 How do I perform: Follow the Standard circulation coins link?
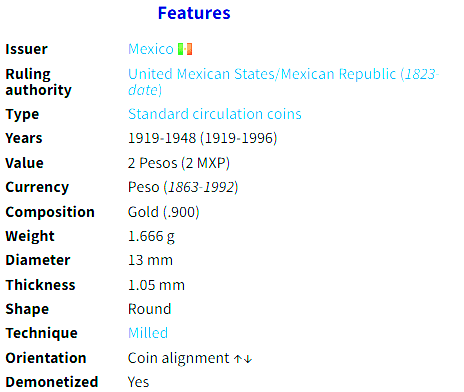click(x=215, y=114)
